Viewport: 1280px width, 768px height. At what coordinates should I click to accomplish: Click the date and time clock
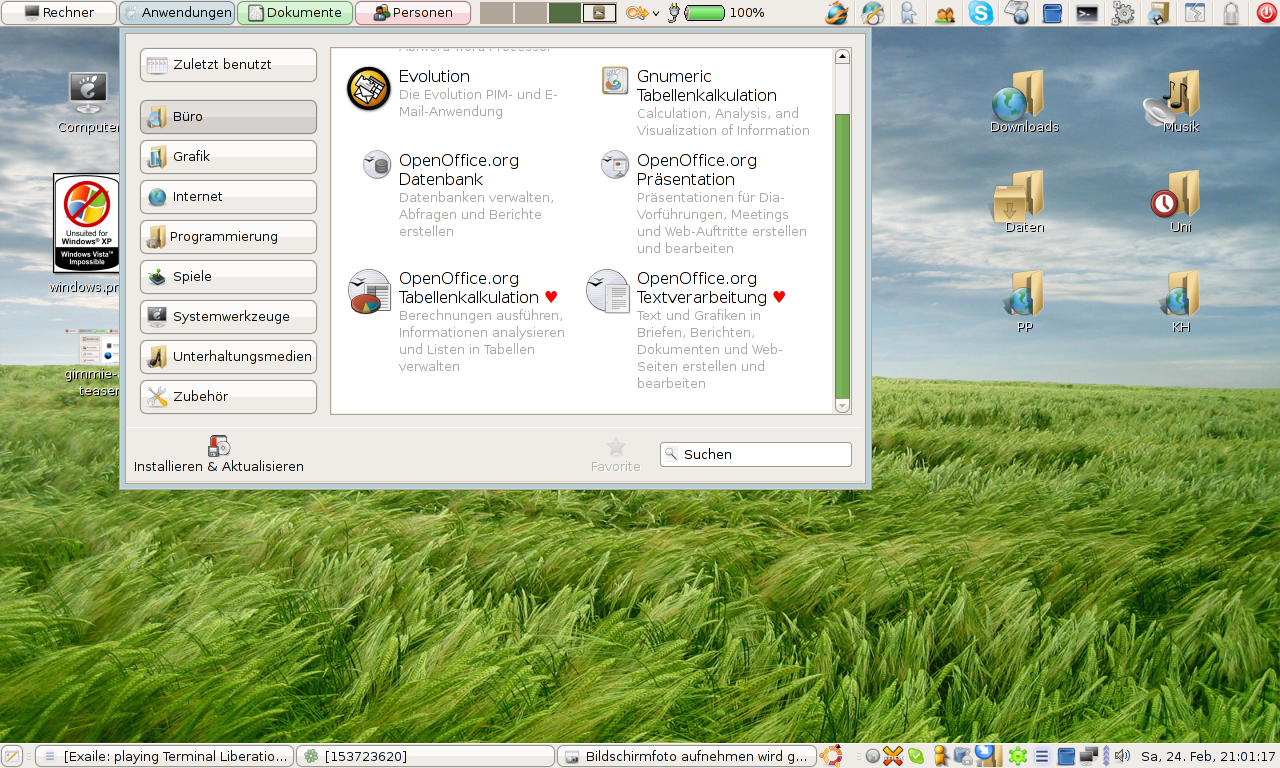(x=1208, y=756)
